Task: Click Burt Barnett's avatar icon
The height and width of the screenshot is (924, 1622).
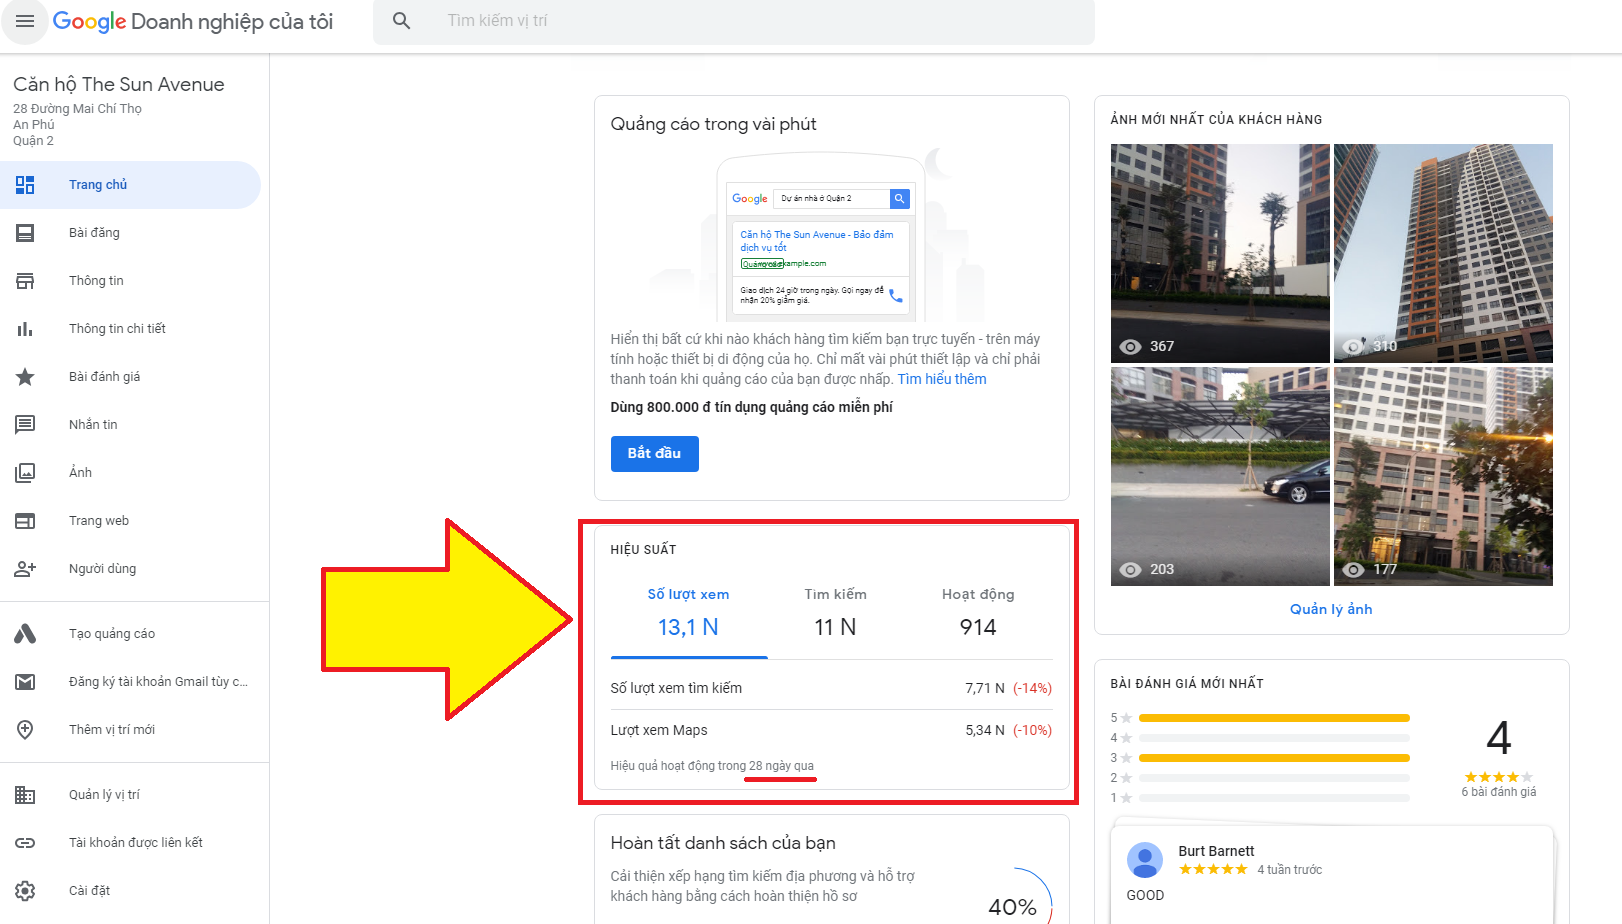Action: pos(1145,860)
